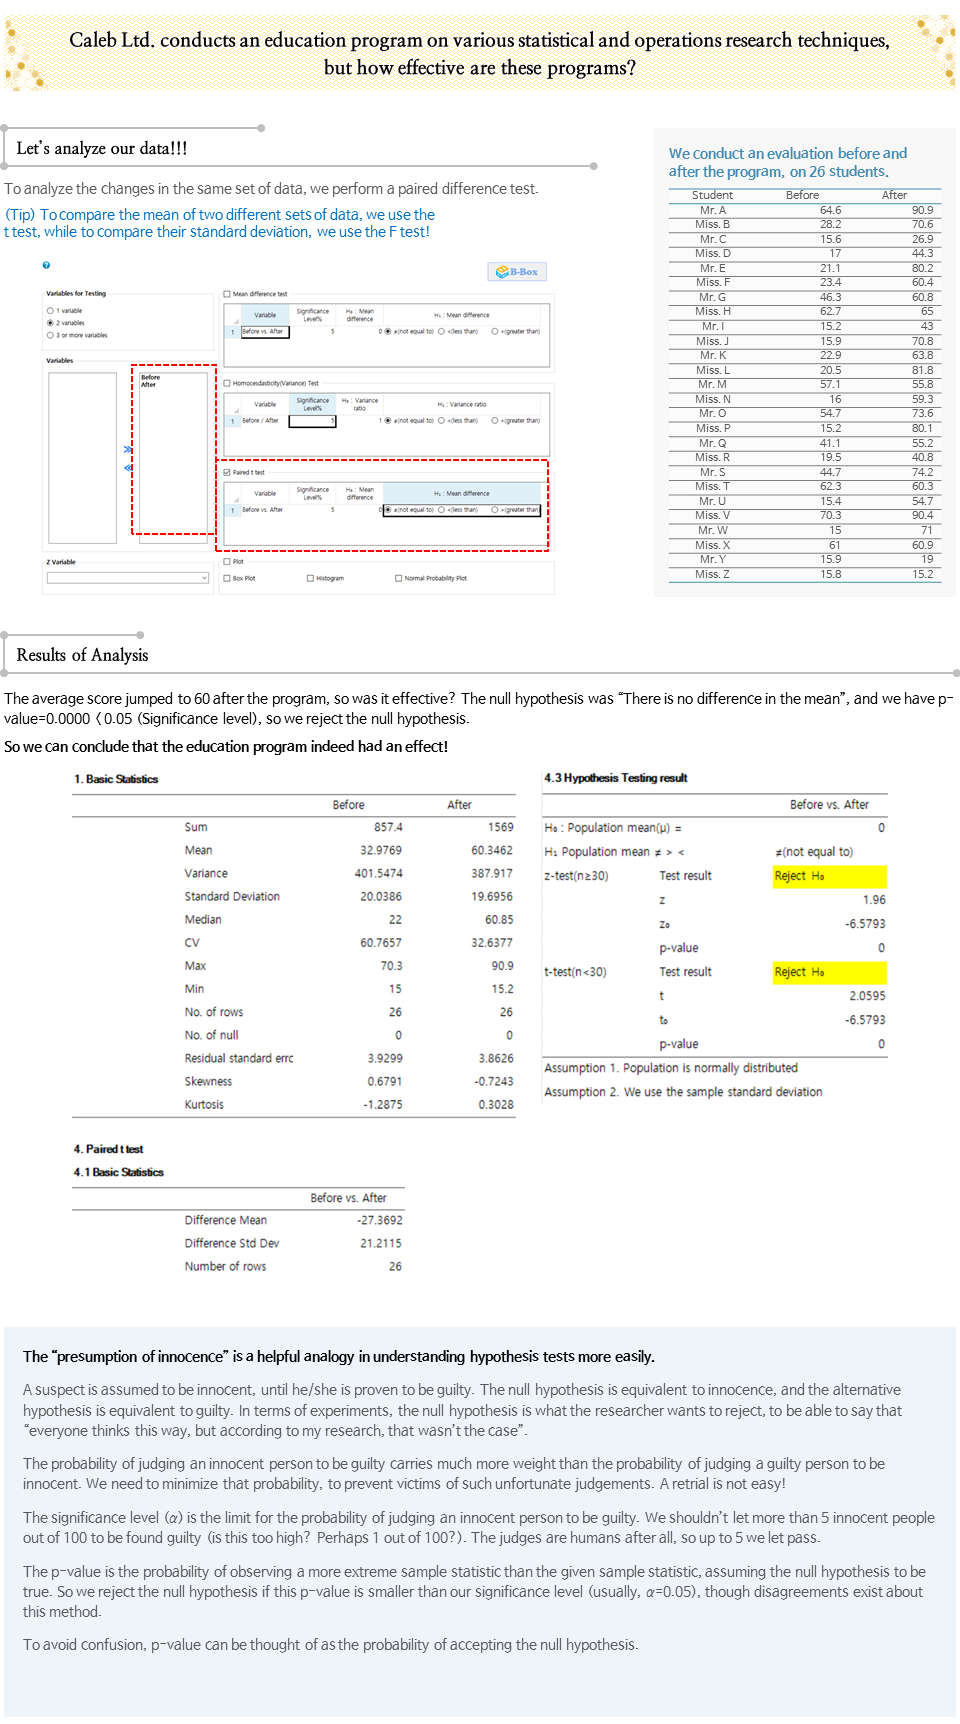This screenshot has height=1724, width=960.
Task: Choose "less than" in Paired t test
Action: [441, 510]
